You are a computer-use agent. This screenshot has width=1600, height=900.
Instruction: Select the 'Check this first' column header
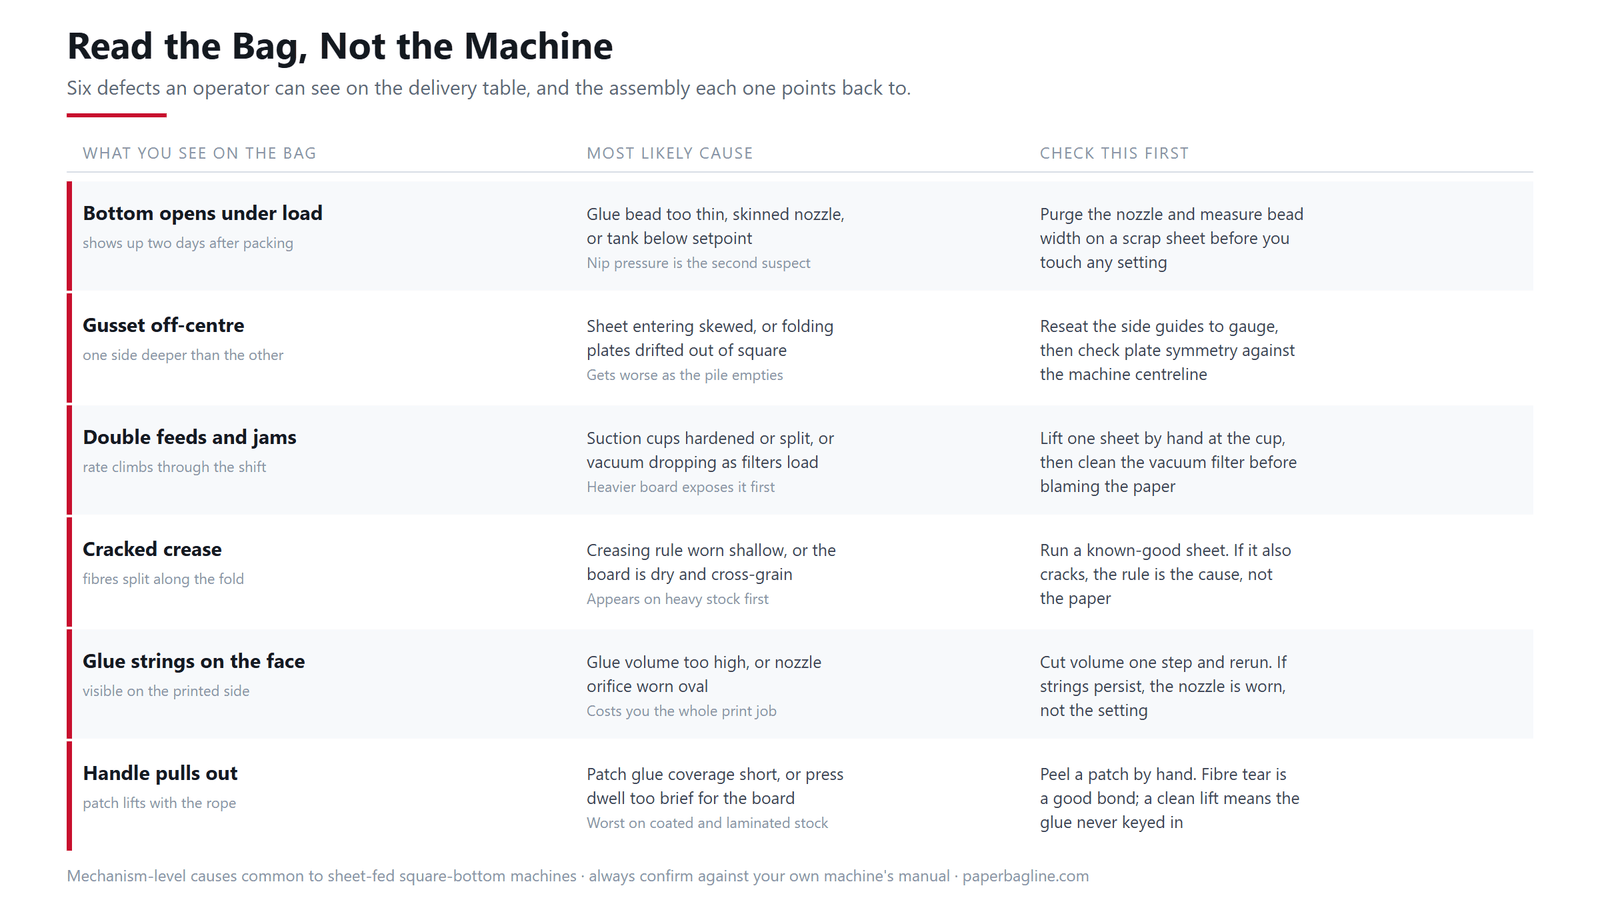tap(1114, 153)
